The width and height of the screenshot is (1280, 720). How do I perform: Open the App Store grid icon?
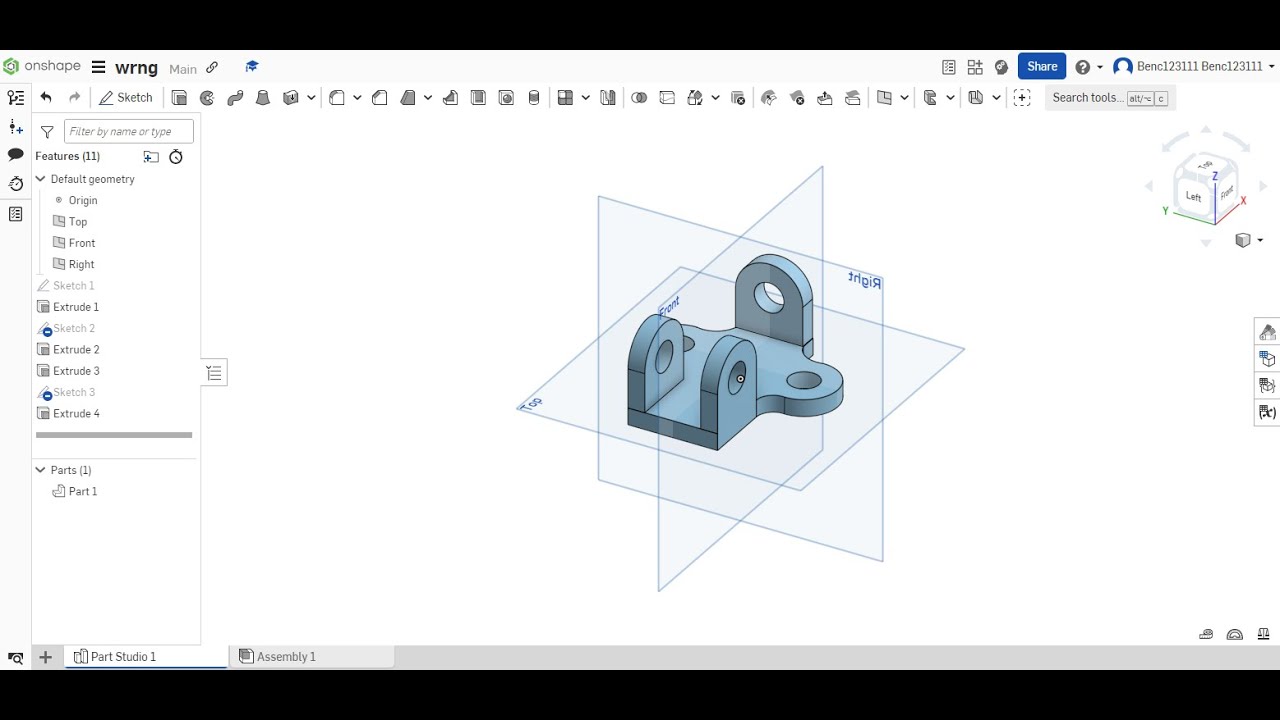pyautogui.click(x=975, y=67)
